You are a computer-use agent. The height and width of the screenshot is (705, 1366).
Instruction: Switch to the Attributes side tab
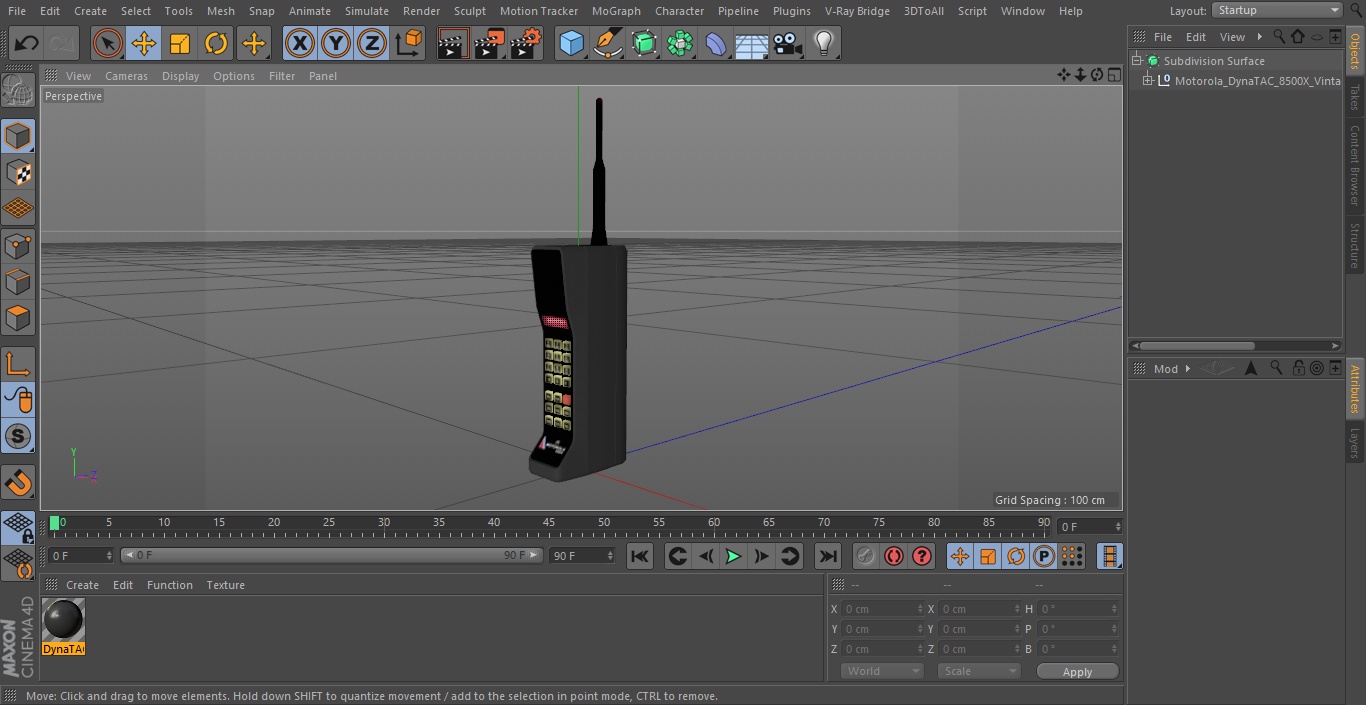tap(1355, 388)
